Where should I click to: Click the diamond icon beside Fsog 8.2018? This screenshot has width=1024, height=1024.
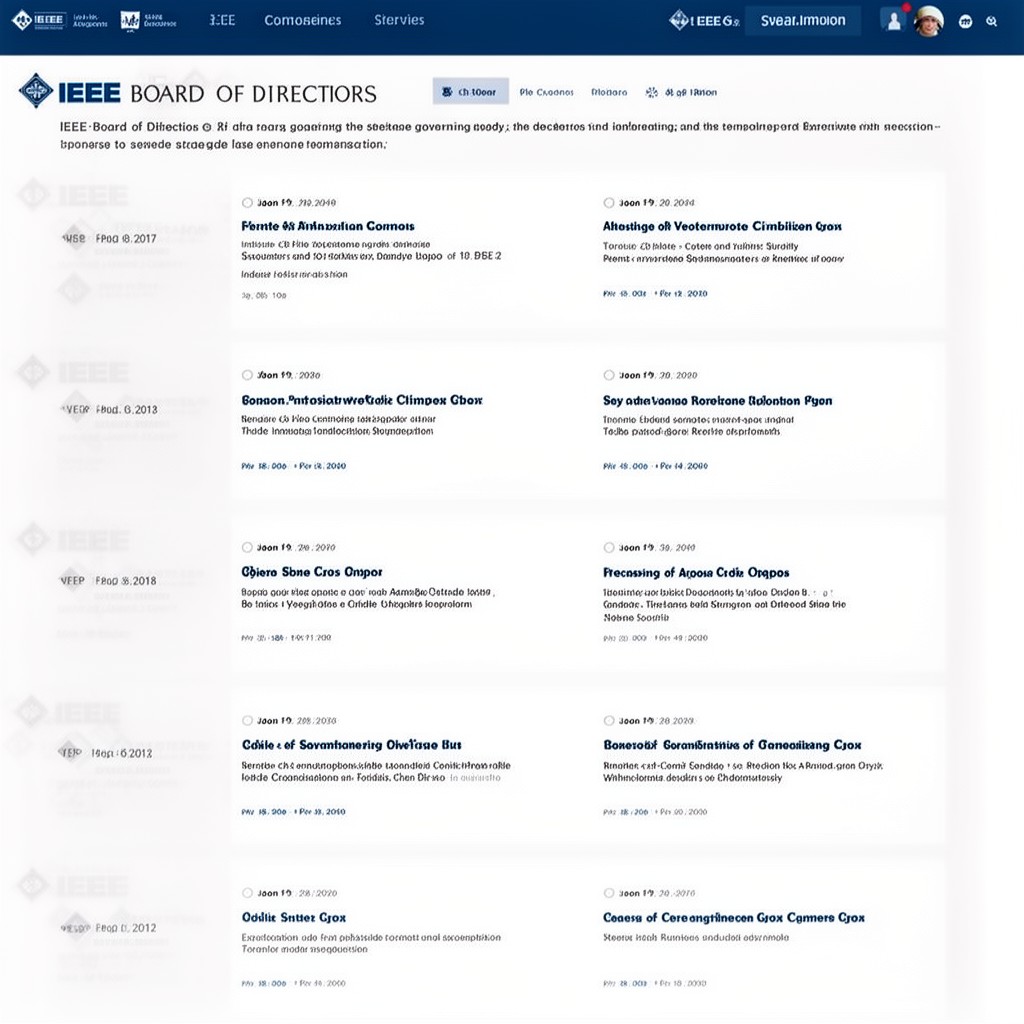73,580
